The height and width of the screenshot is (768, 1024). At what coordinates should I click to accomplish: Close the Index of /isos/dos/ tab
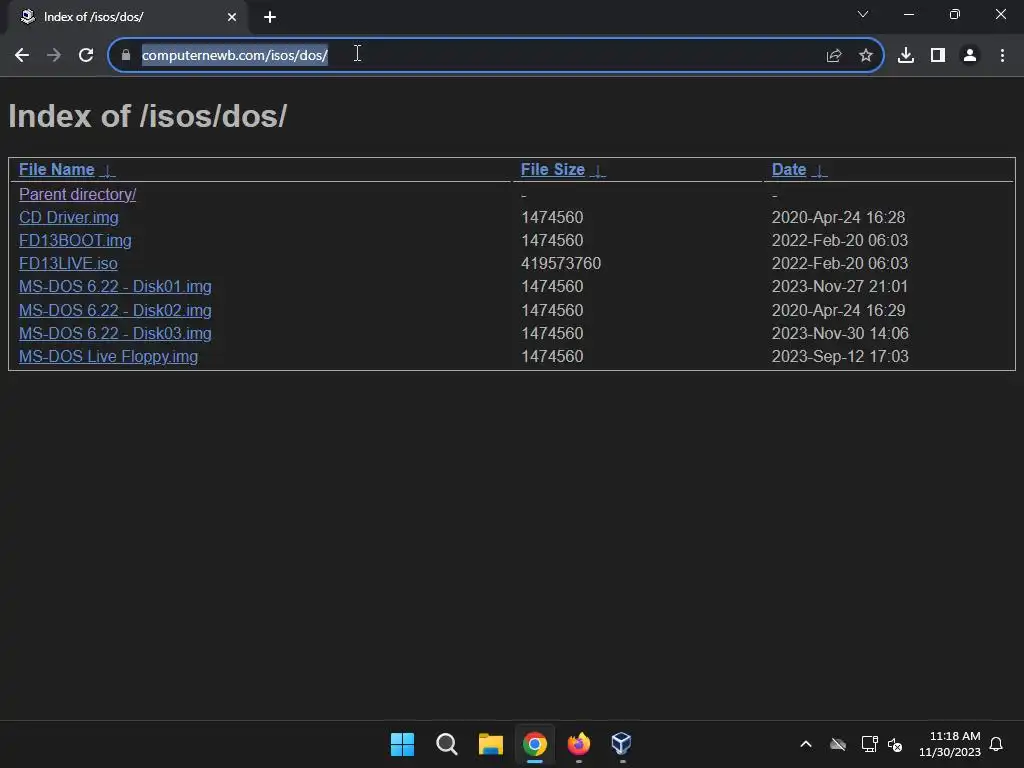point(232,17)
